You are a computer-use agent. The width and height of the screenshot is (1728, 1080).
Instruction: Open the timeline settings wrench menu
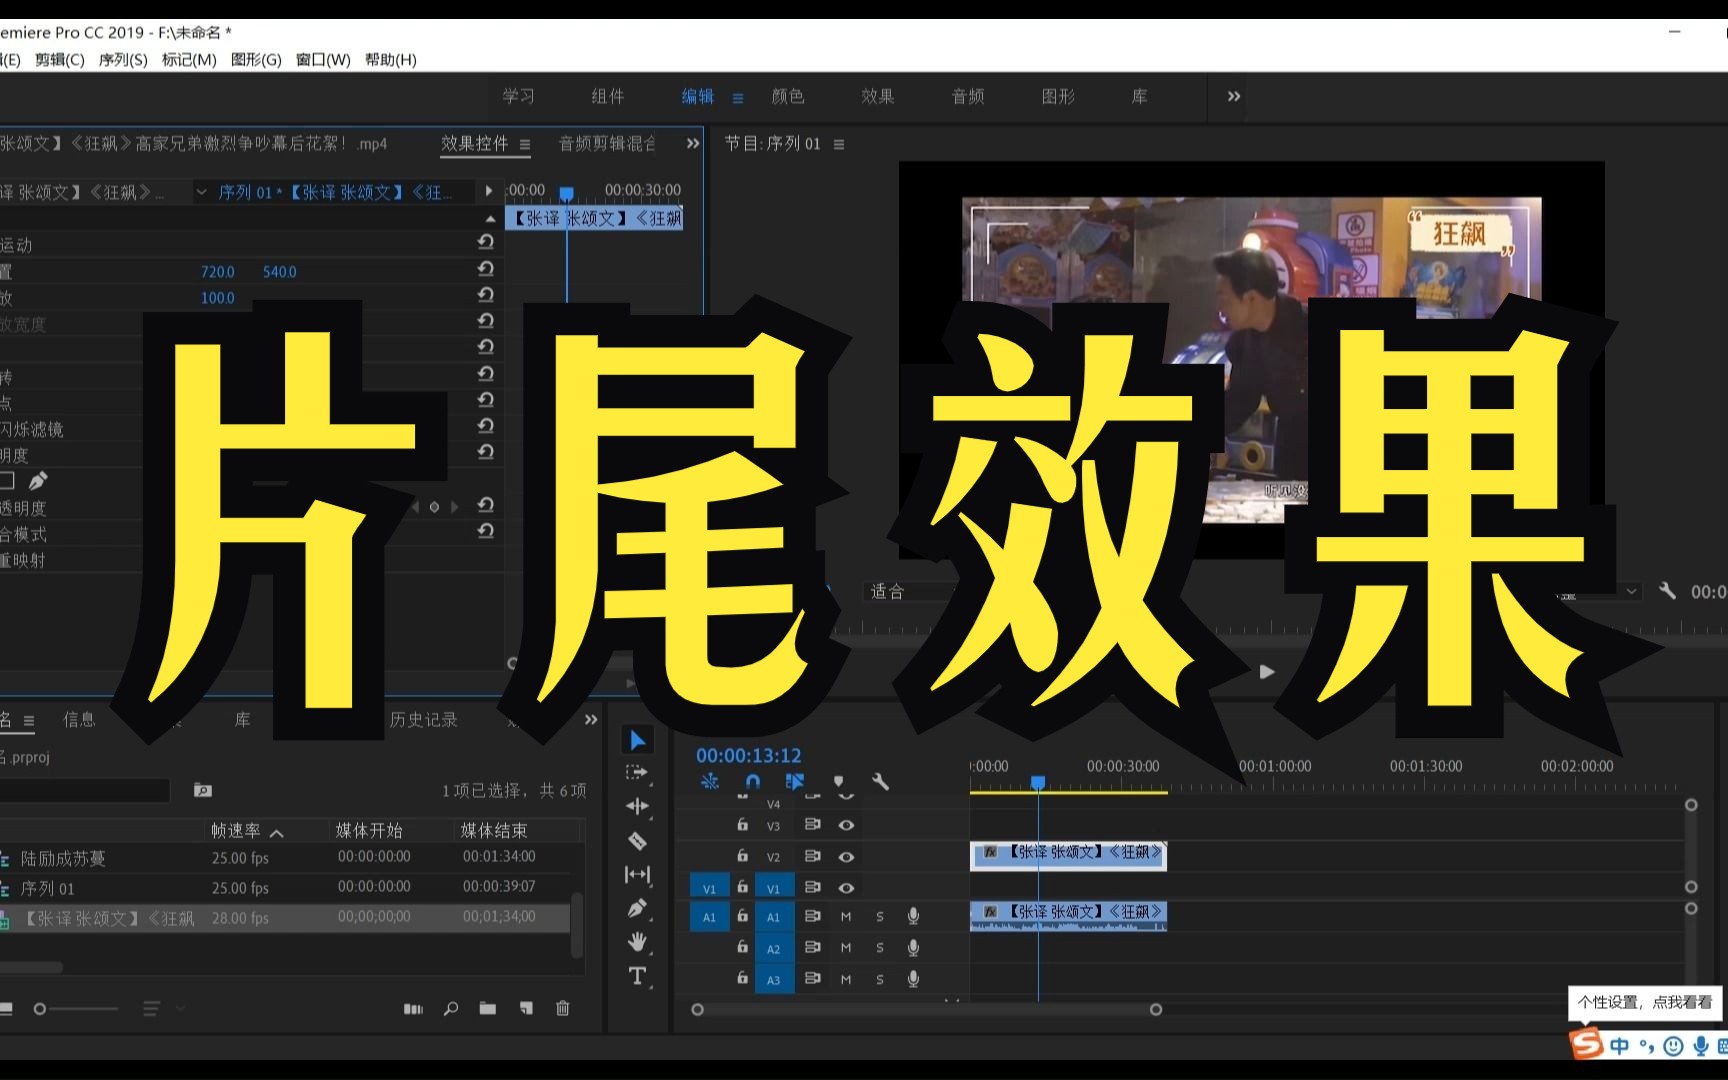click(x=881, y=782)
